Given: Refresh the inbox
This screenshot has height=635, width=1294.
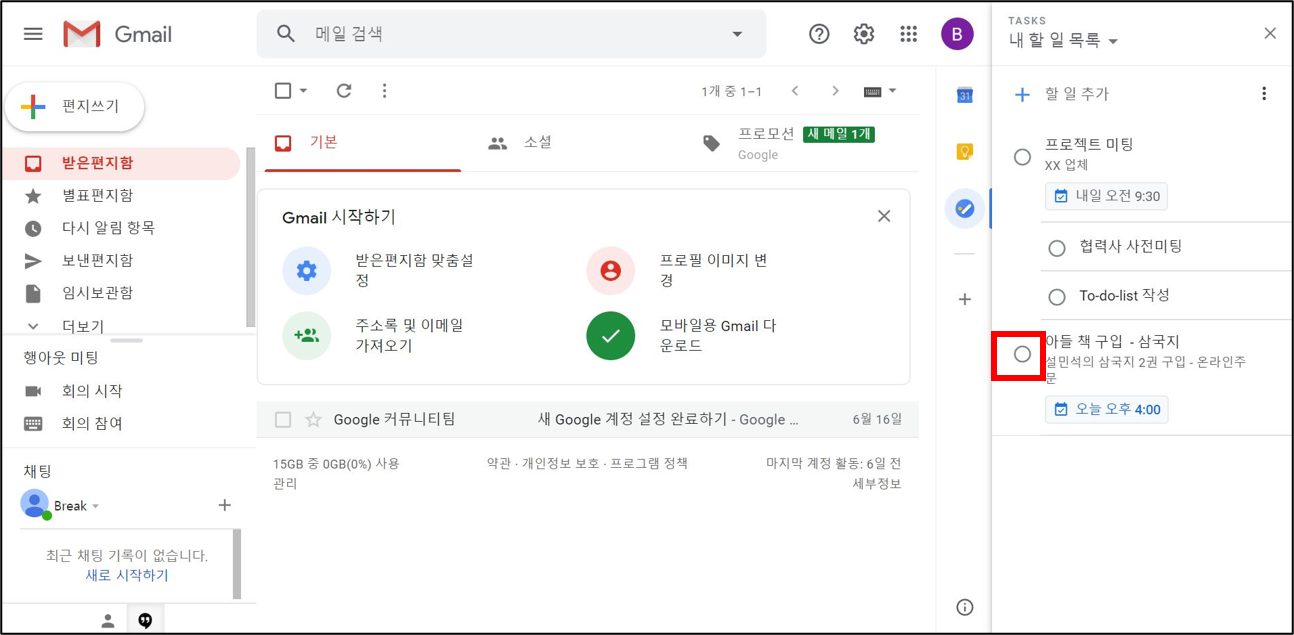Looking at the screenshot, I should tap(344, 91).
